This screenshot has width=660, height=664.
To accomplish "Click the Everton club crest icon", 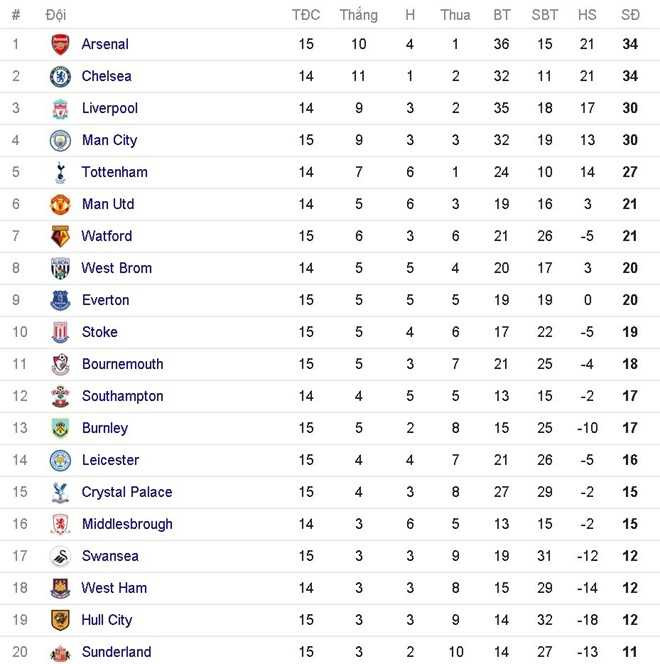I will point(61,300).
